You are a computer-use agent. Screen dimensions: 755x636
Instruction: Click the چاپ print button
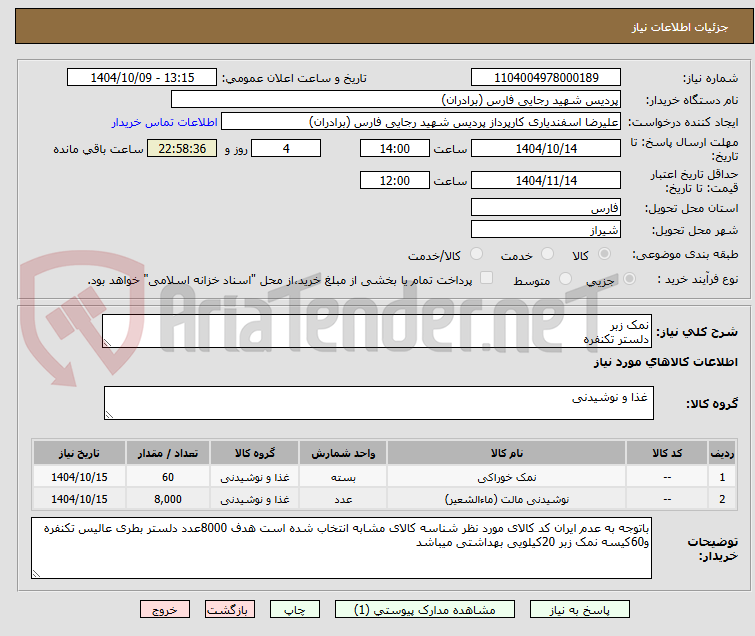coord(295,610)
